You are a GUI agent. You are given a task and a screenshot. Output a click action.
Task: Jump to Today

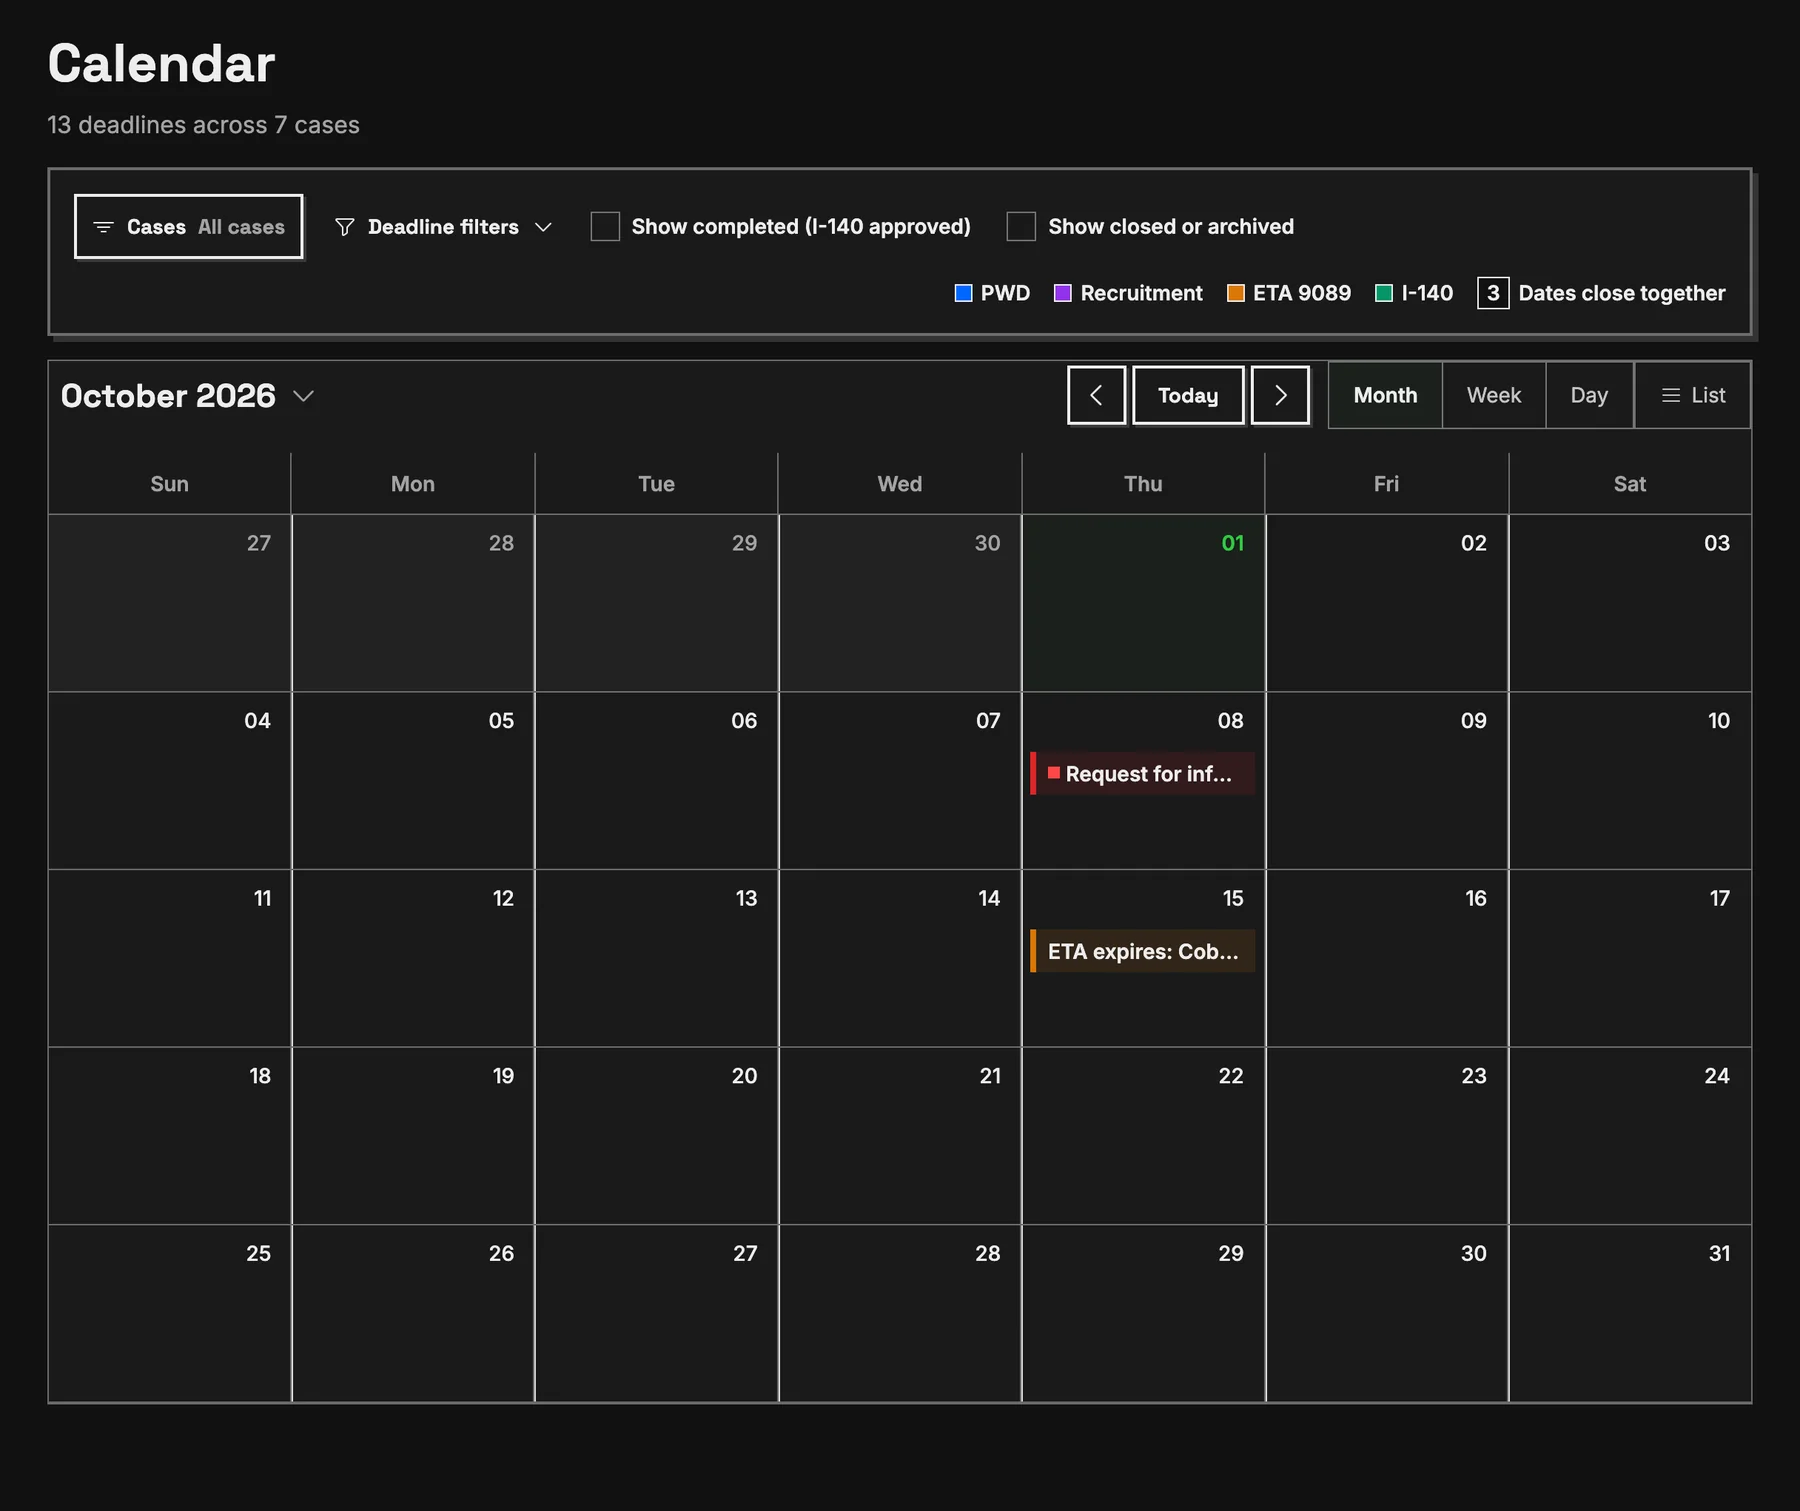click(x=1188, y=395)
